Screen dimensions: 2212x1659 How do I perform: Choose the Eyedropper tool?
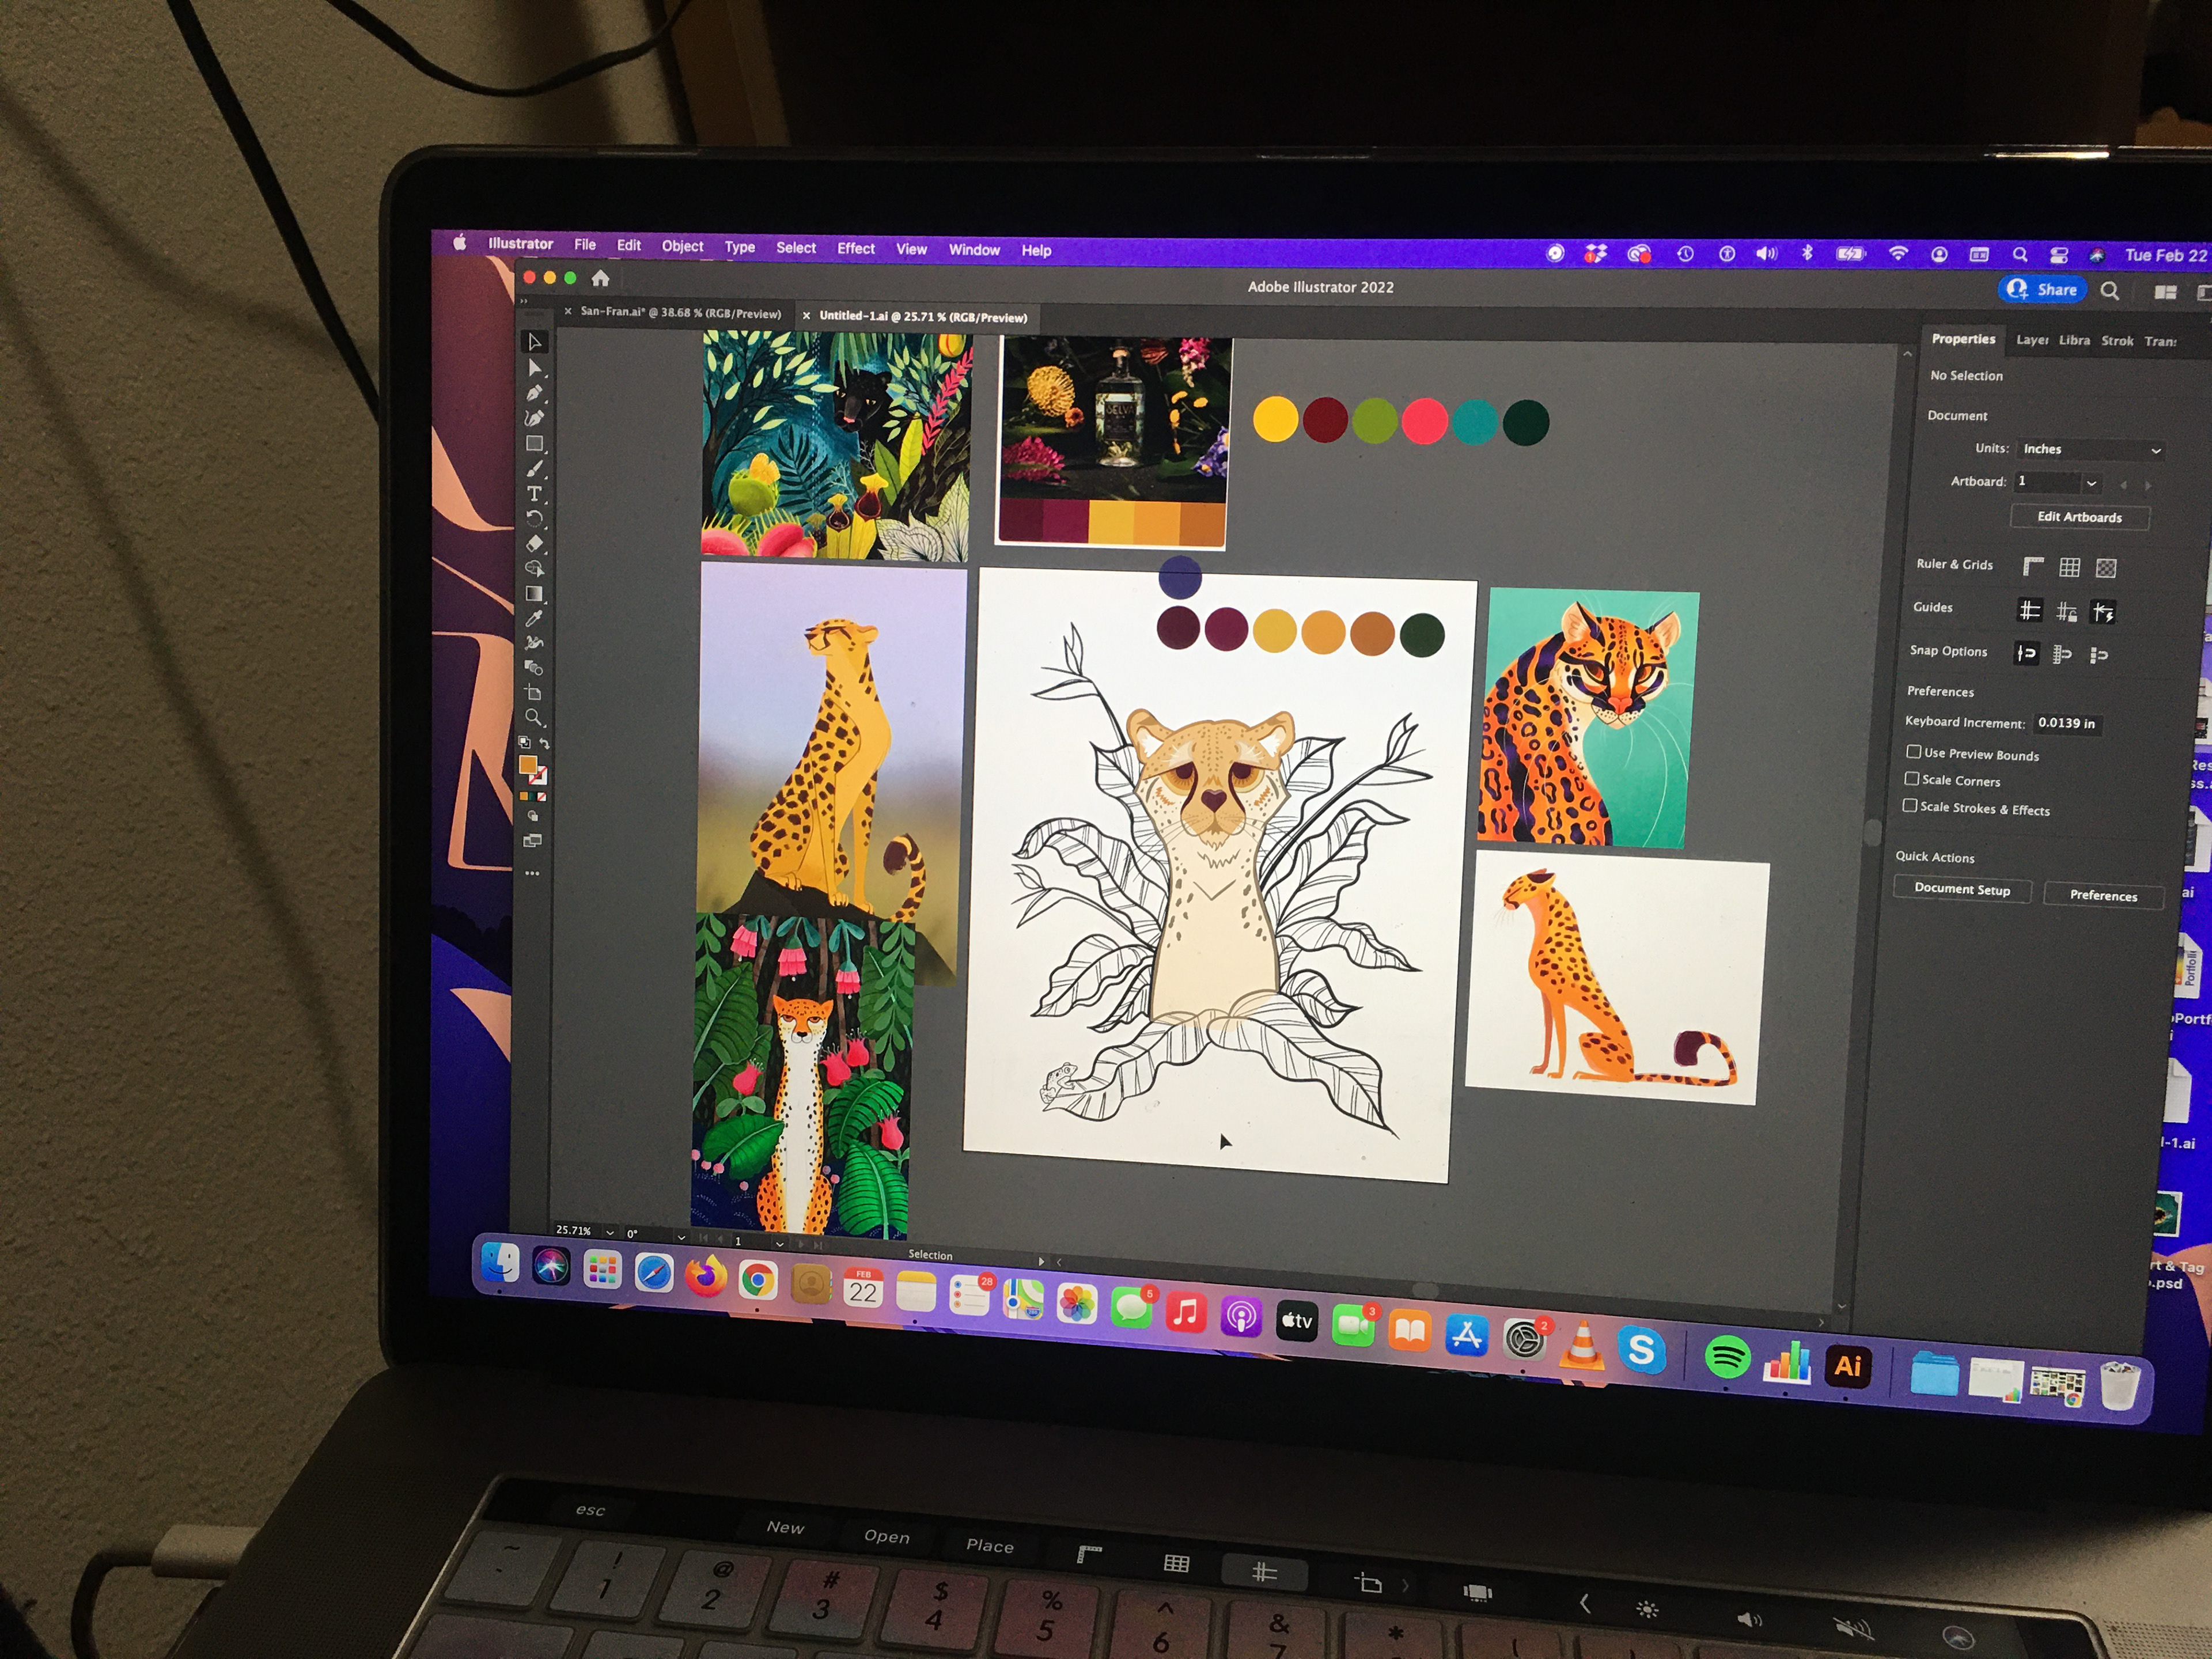coord(534,618)
